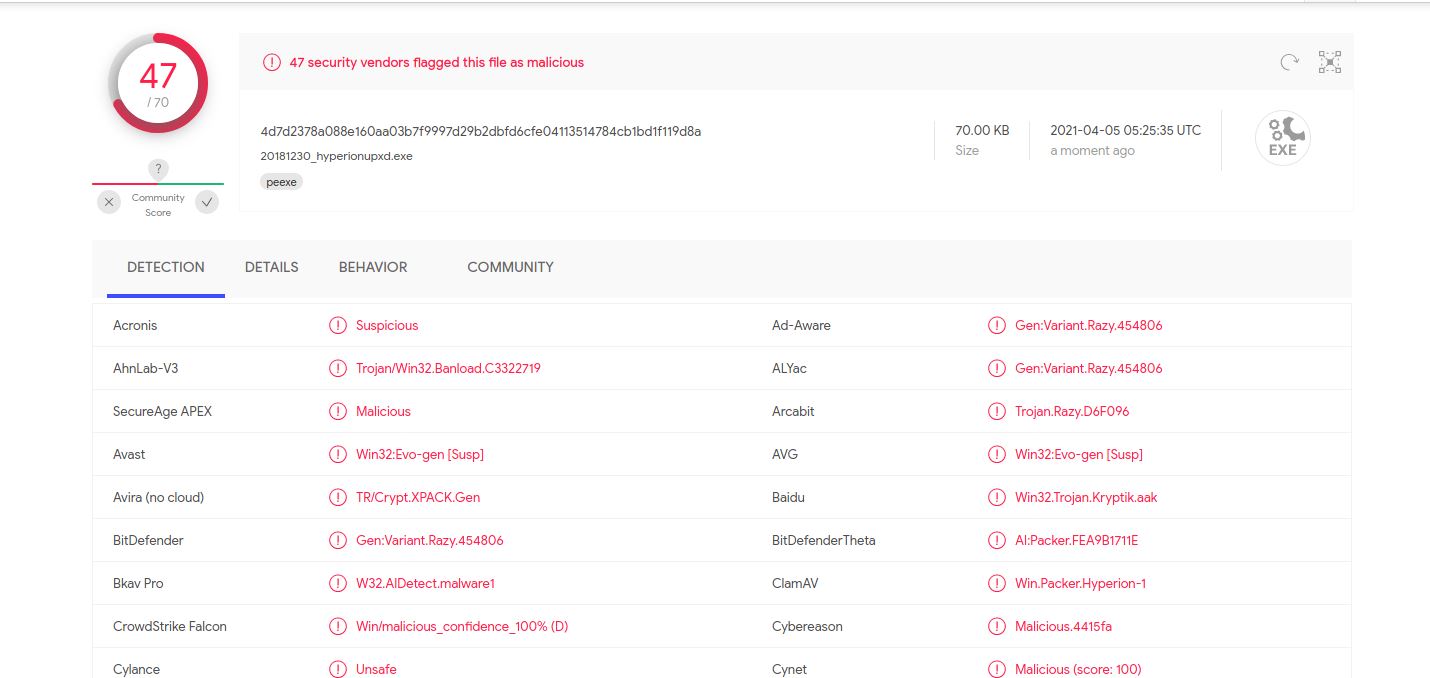Click the community score question mark
Image resolution: width=1430 pixels, height=678 pixels.
point(158,169)
